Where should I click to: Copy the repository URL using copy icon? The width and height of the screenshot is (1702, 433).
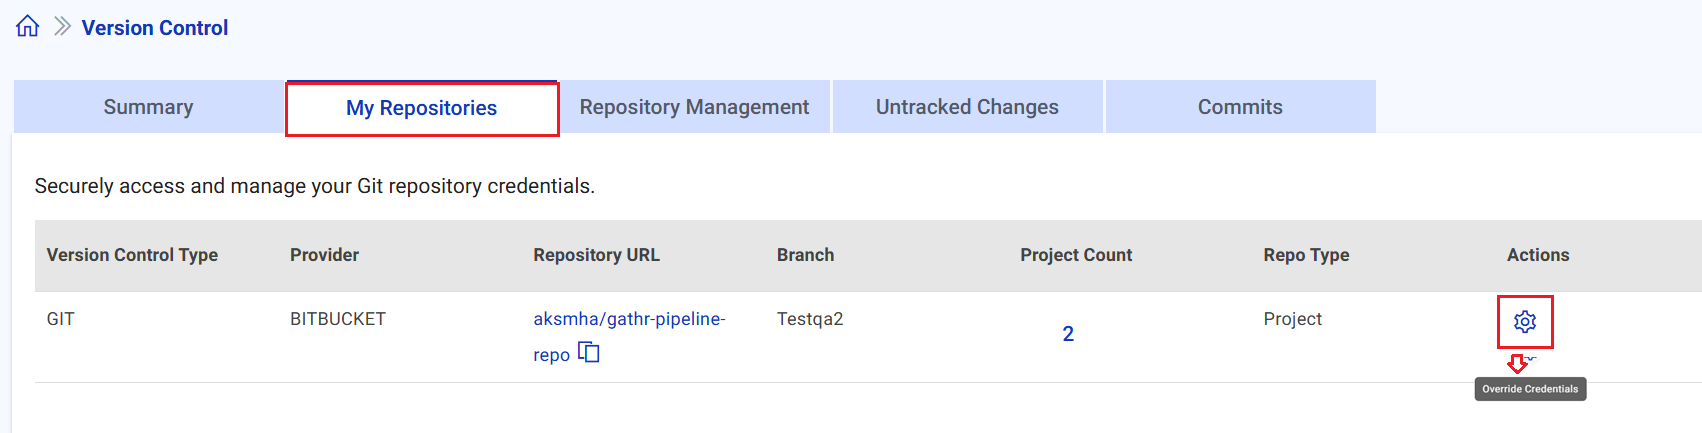[x=589, y=353]
